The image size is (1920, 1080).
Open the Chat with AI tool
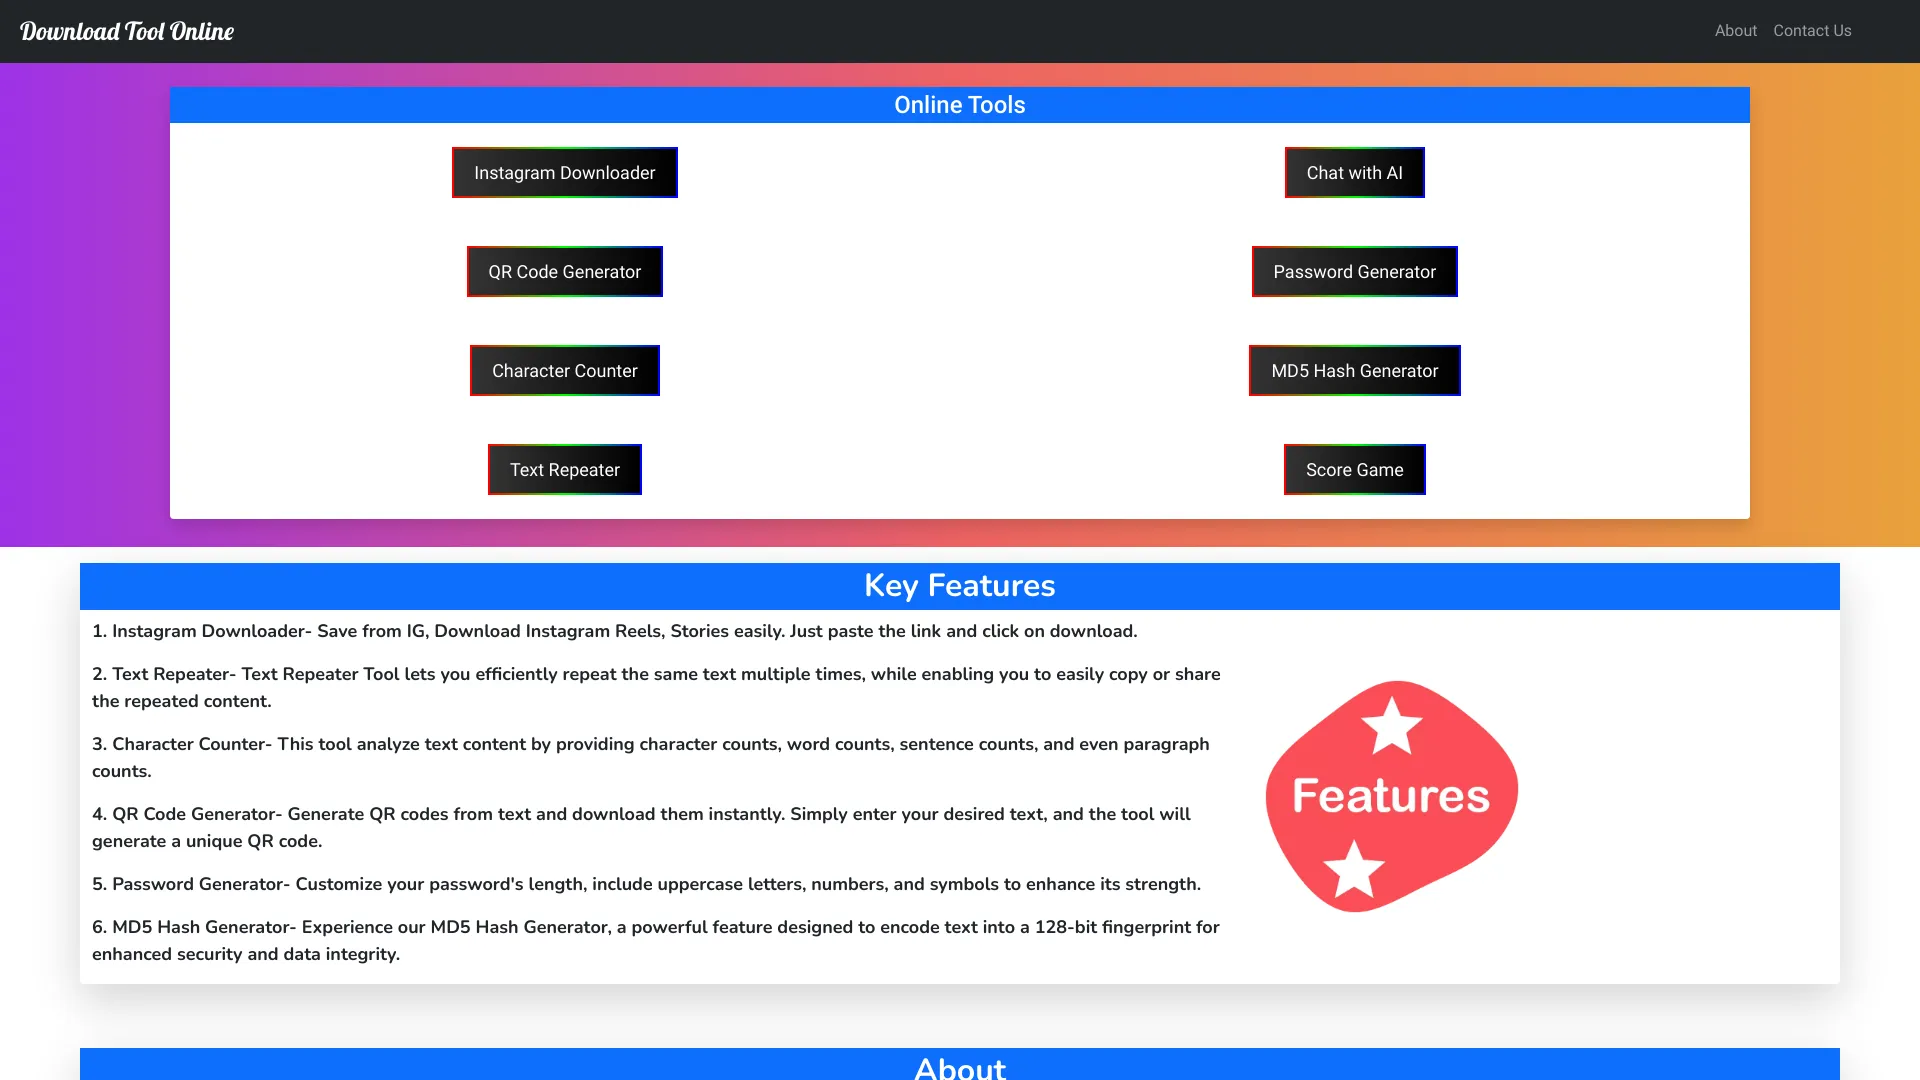[x=1354, y=171]
